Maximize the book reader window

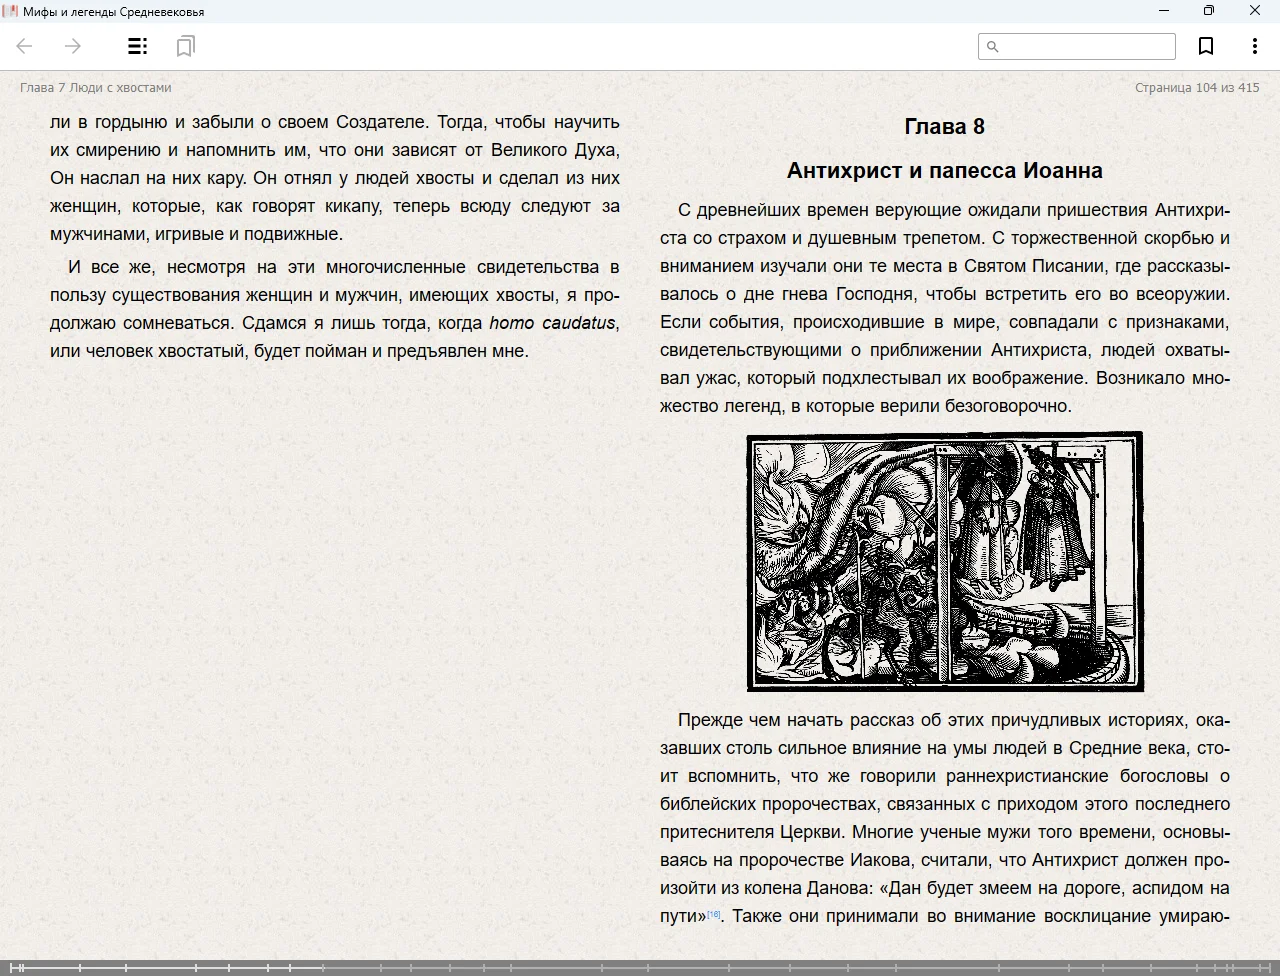click(1208, 11)
